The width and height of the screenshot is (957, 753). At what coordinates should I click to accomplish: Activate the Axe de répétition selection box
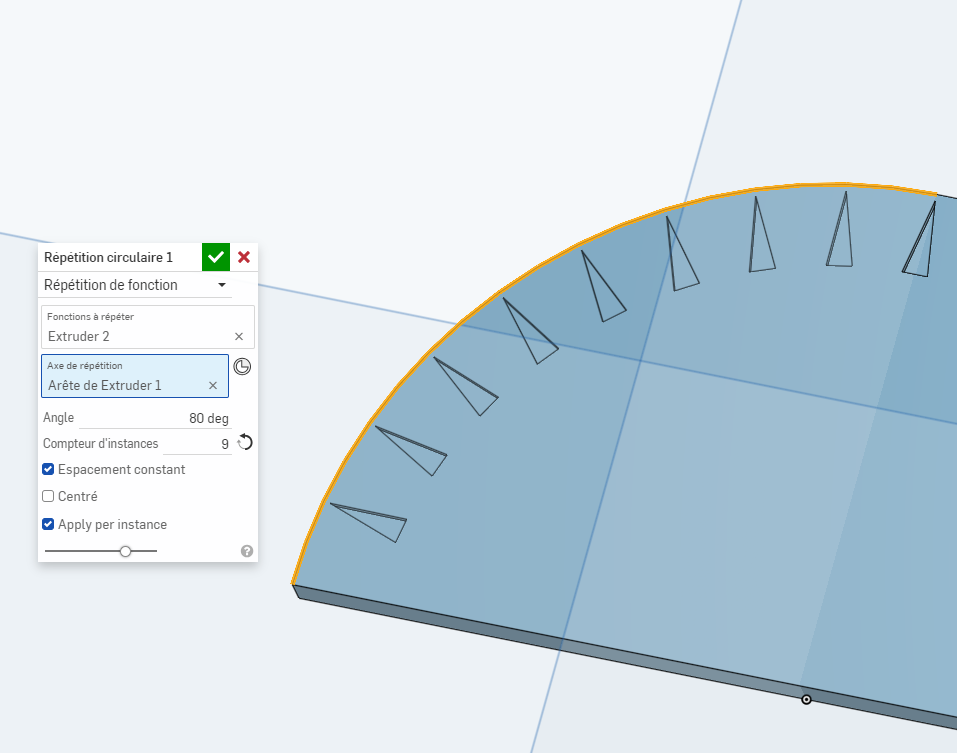[125, 377]
